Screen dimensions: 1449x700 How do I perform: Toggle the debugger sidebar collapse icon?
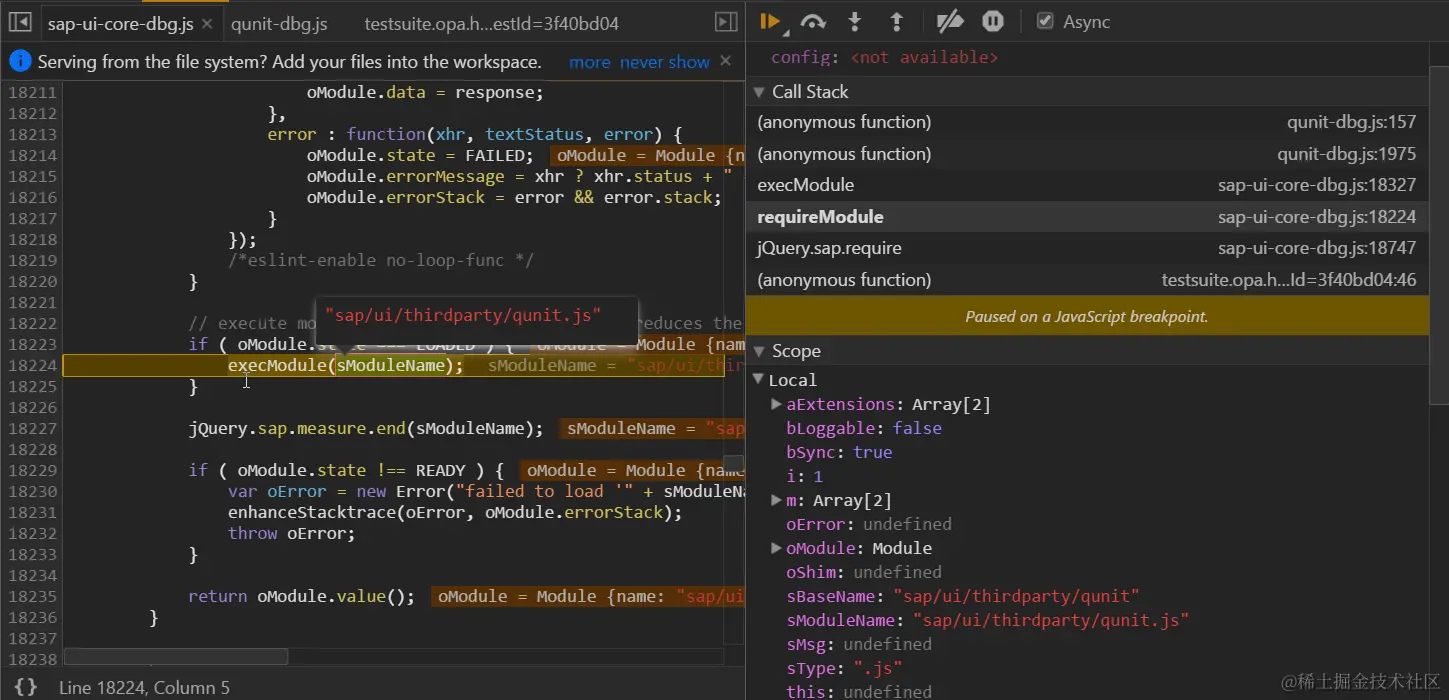pos(726,22)
